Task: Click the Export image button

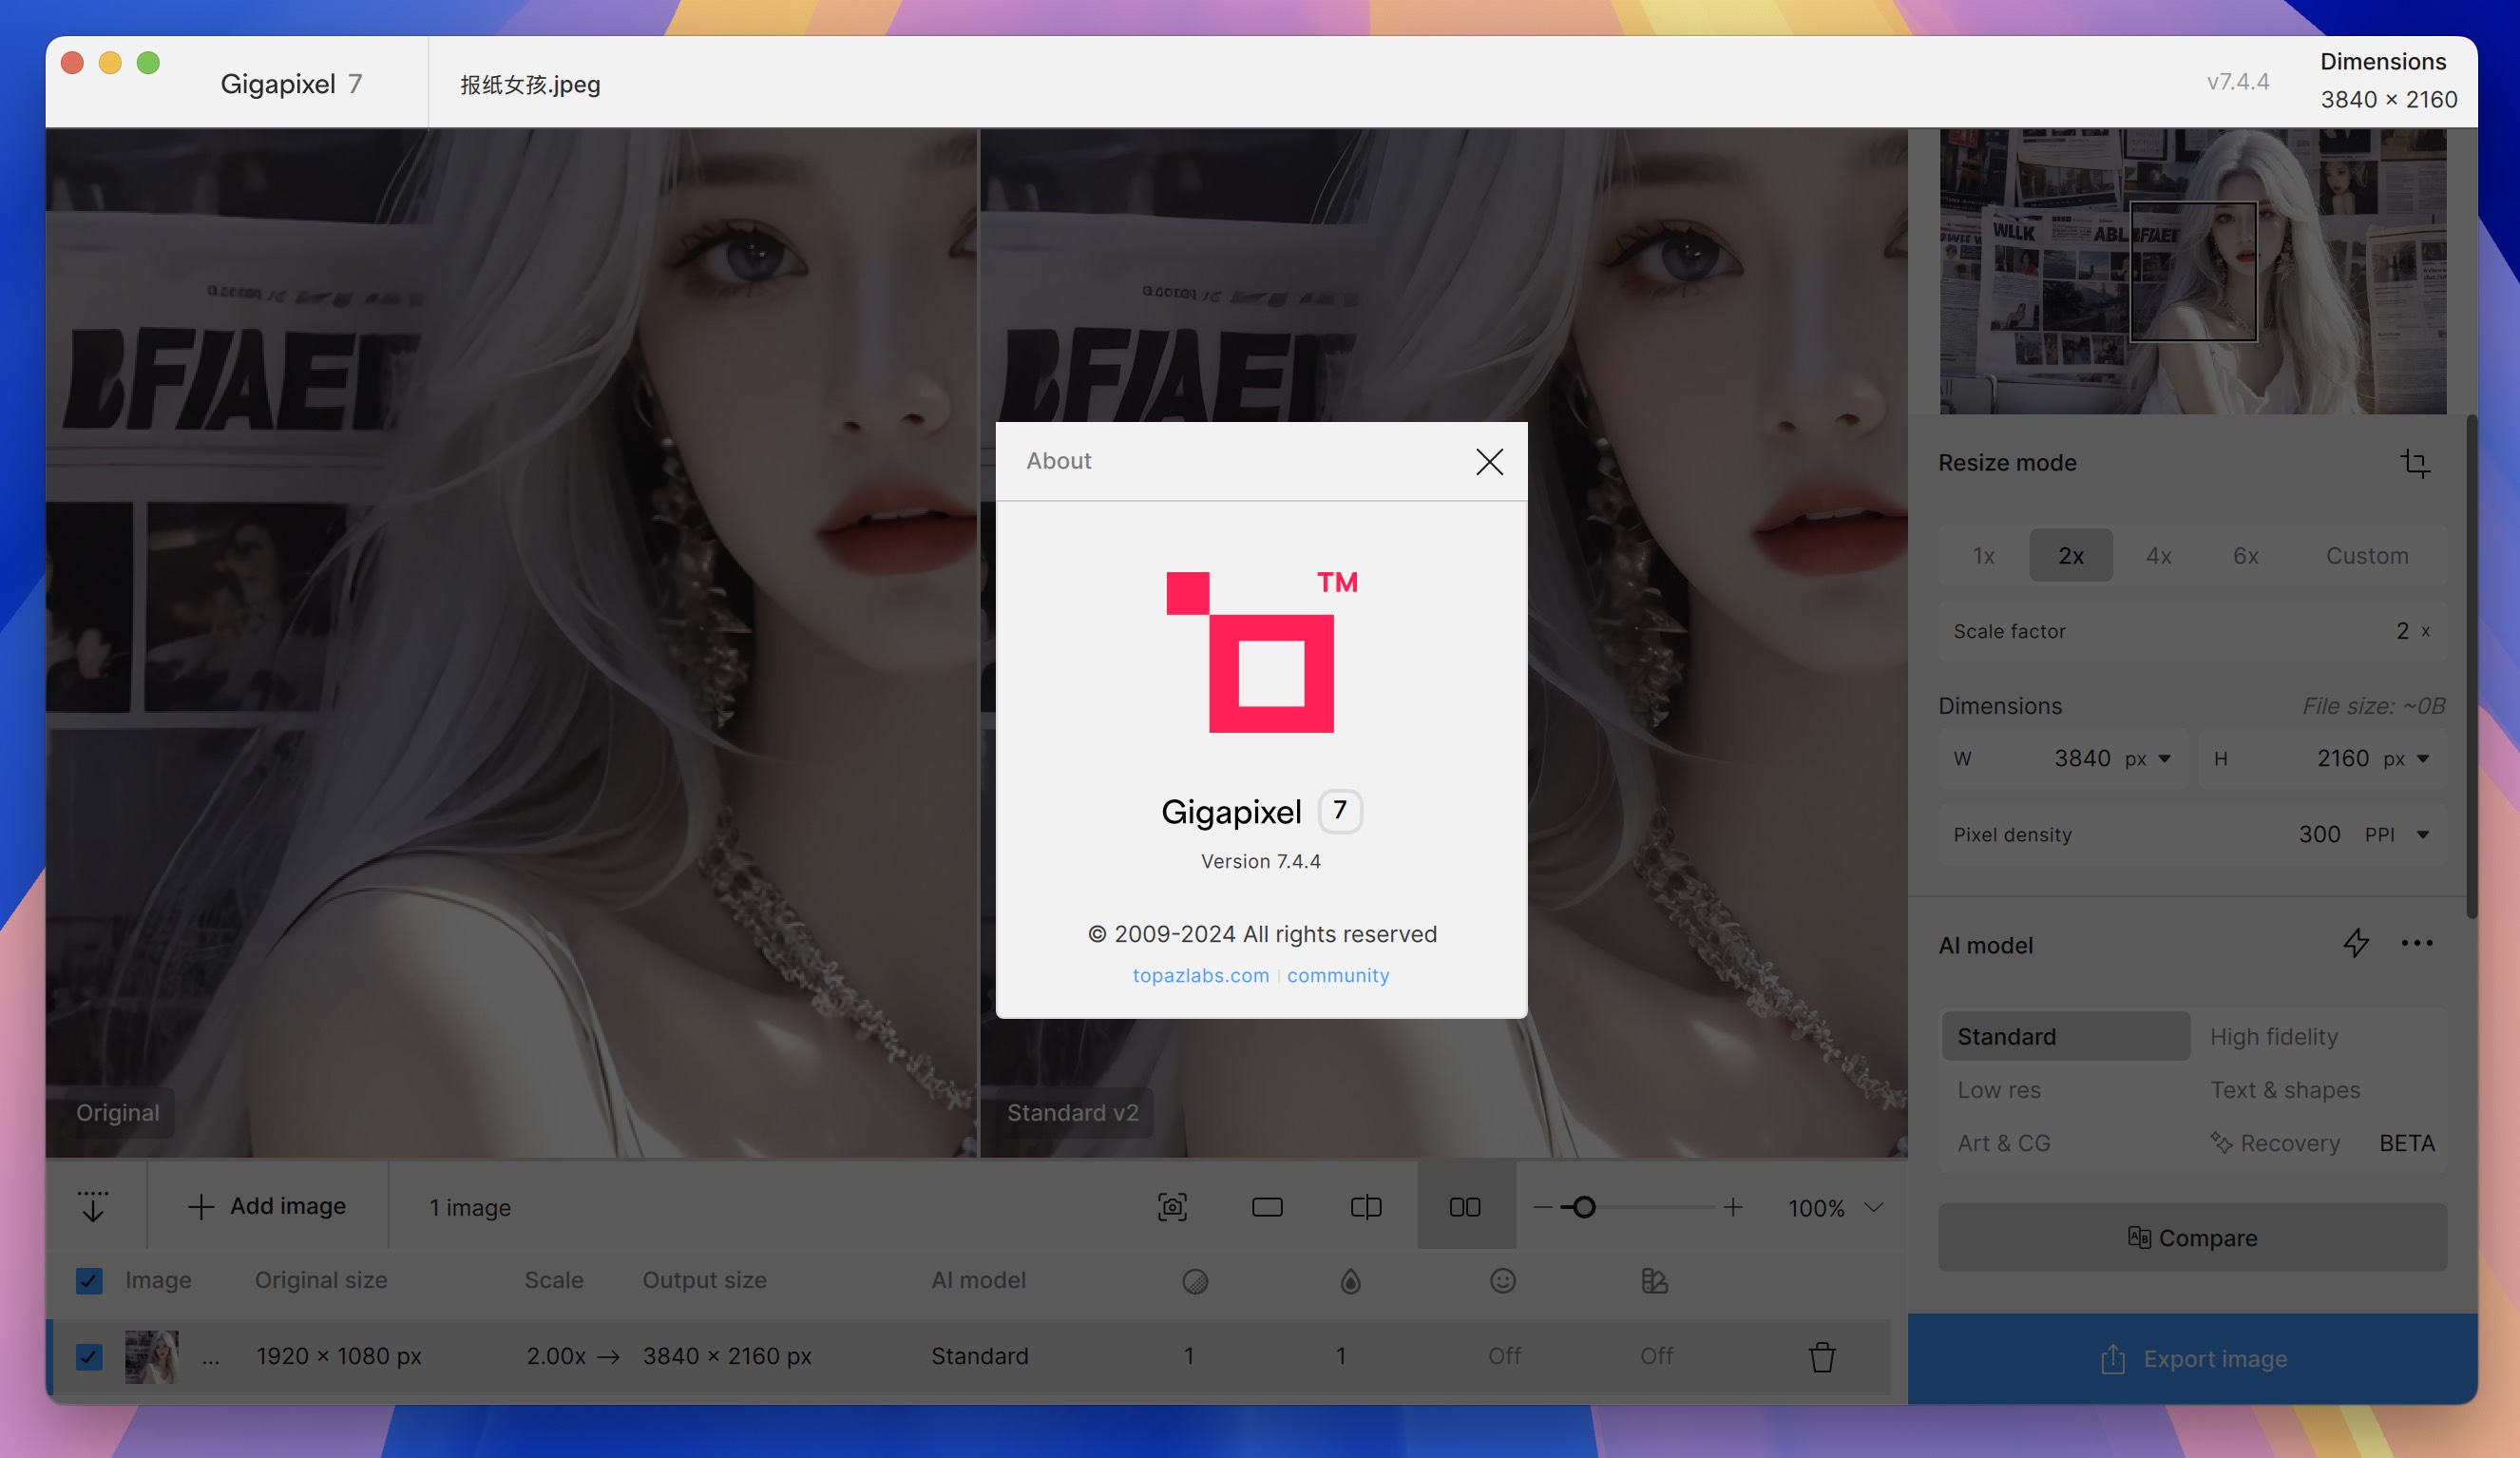Action: tap(2192, 1359)
